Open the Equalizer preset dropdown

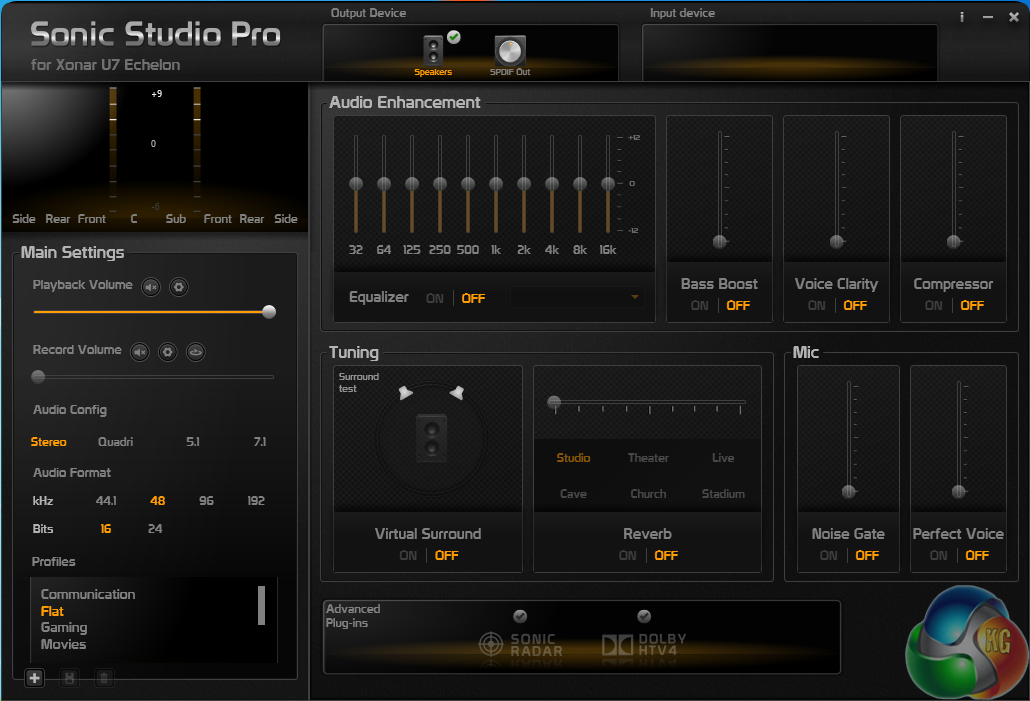634,297
